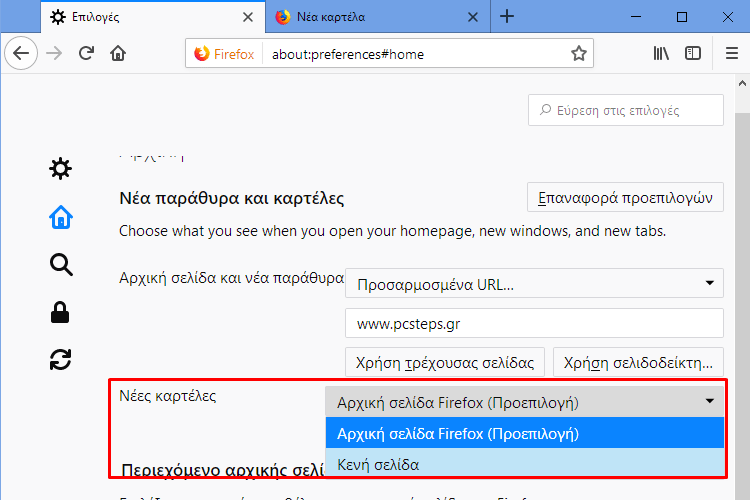
Task: Choose the Κενή σελίδα option
Action: coord(525,463)
